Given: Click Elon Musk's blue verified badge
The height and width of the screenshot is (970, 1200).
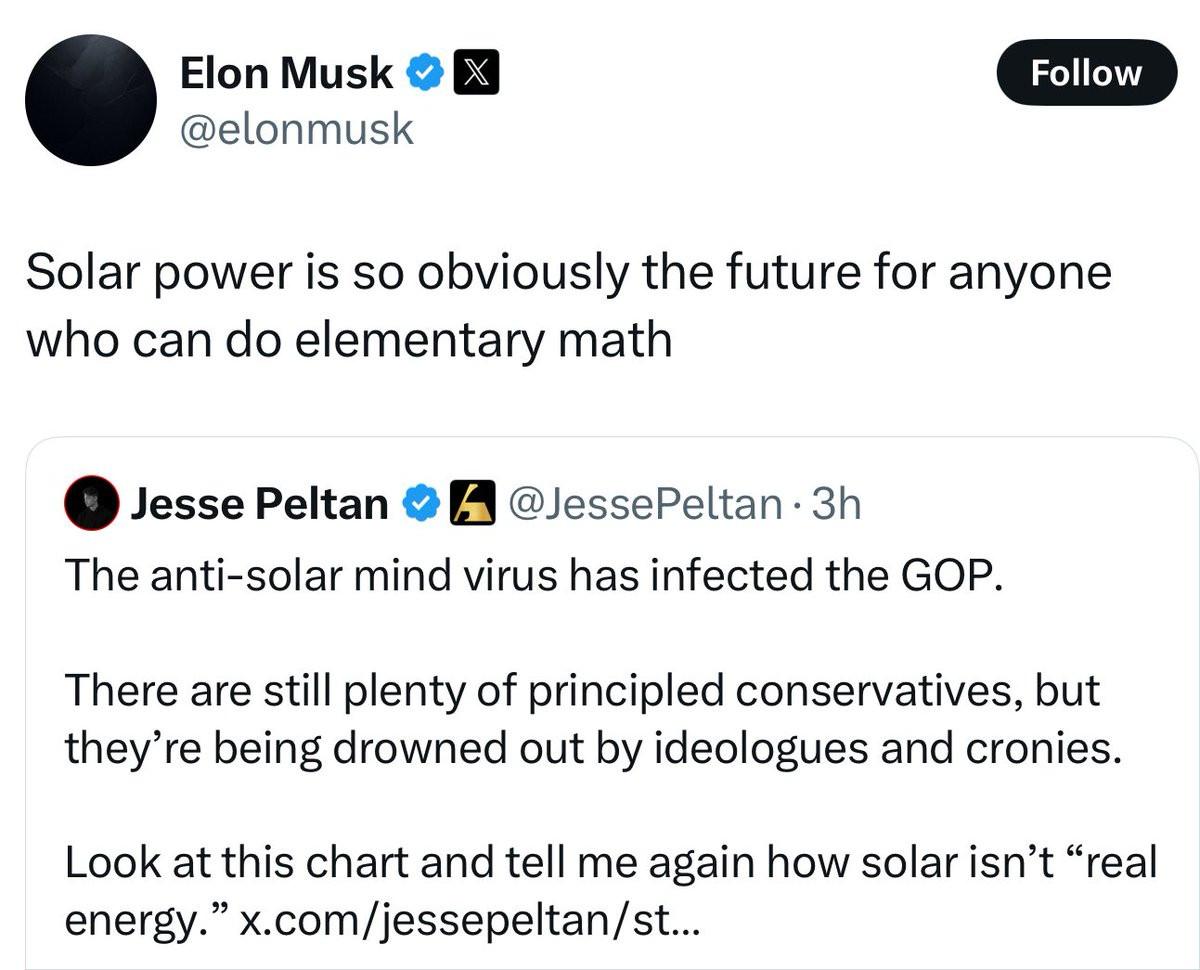Looking at the screenshot, I should [x=425, y=72].
